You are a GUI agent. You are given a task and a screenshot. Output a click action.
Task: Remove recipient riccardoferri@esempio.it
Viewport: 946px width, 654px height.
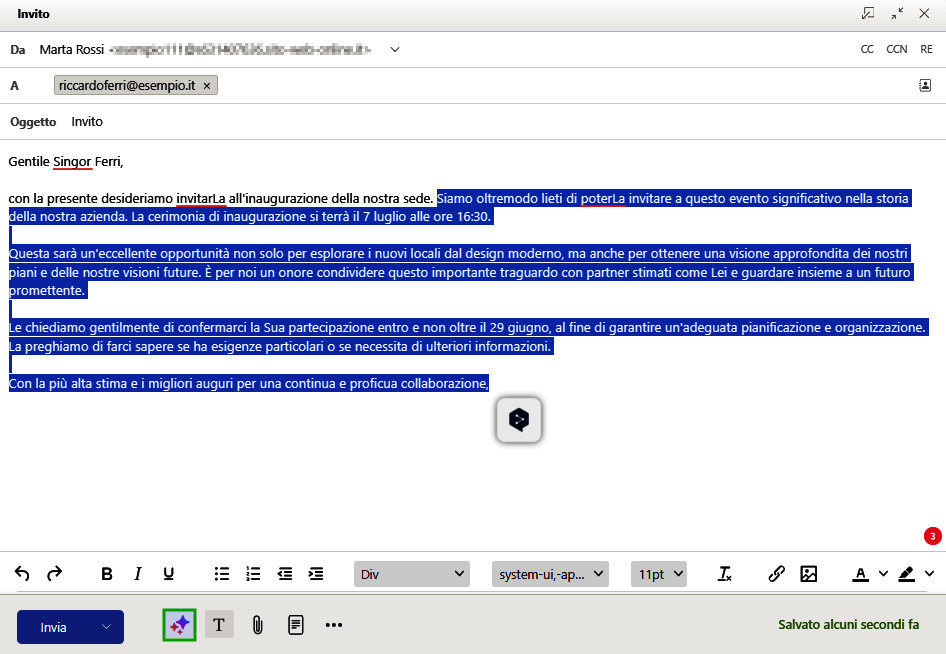207,86
